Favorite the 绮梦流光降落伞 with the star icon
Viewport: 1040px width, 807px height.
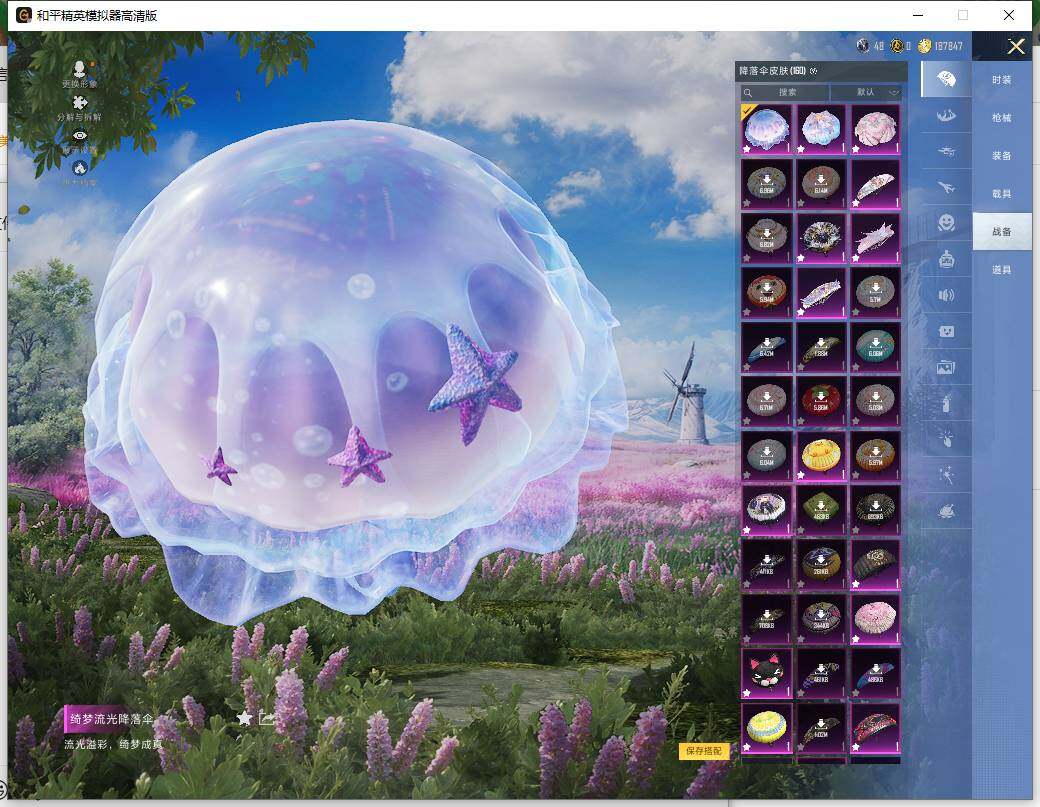[244, 718]
